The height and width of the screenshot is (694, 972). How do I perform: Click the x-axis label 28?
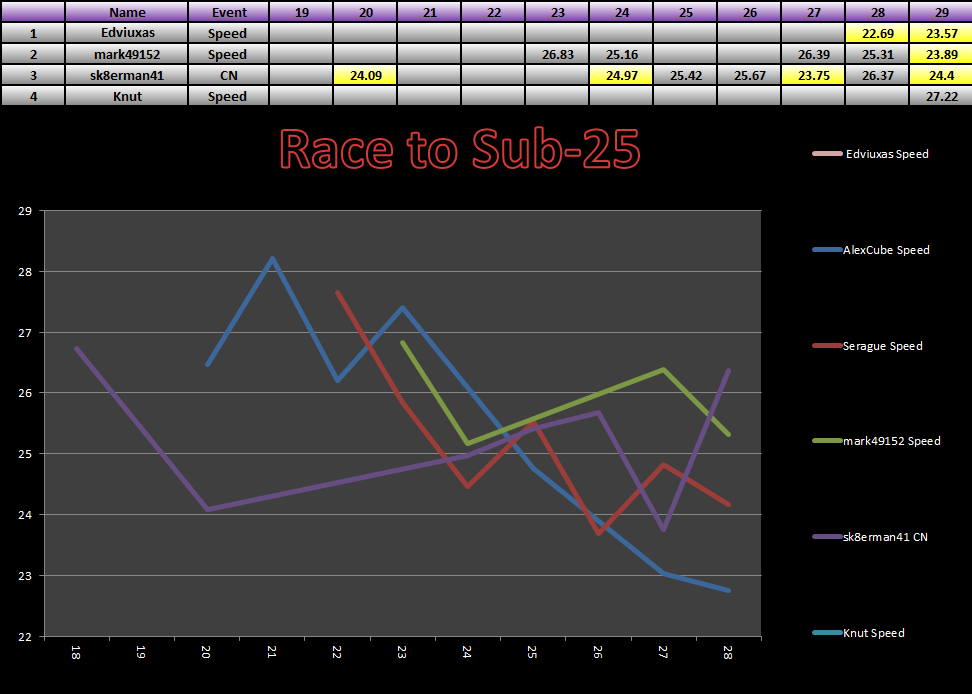click(728, 652)
